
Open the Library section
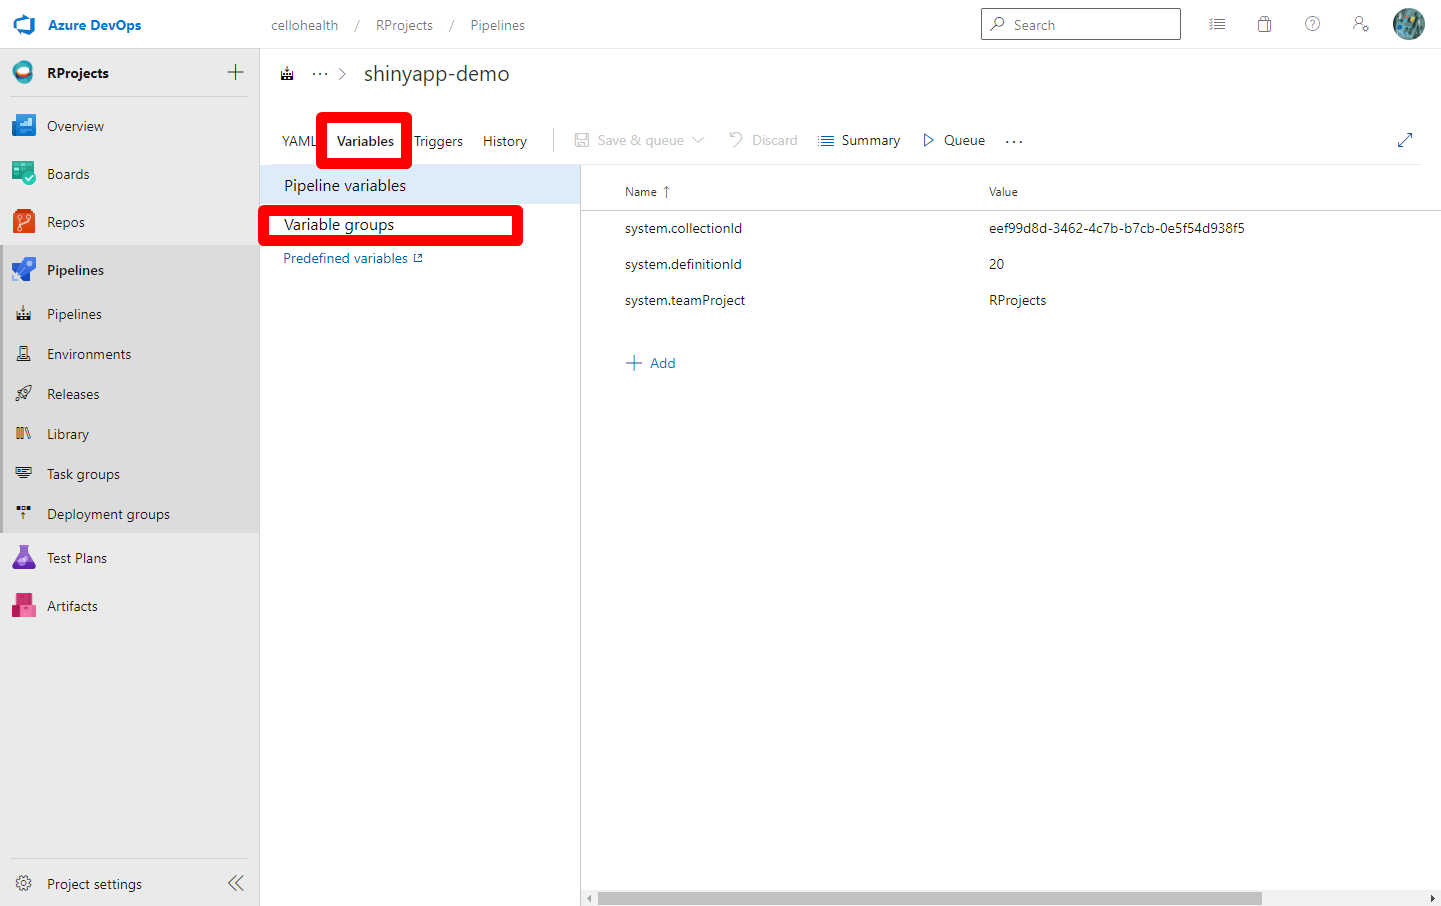(68, 433)
